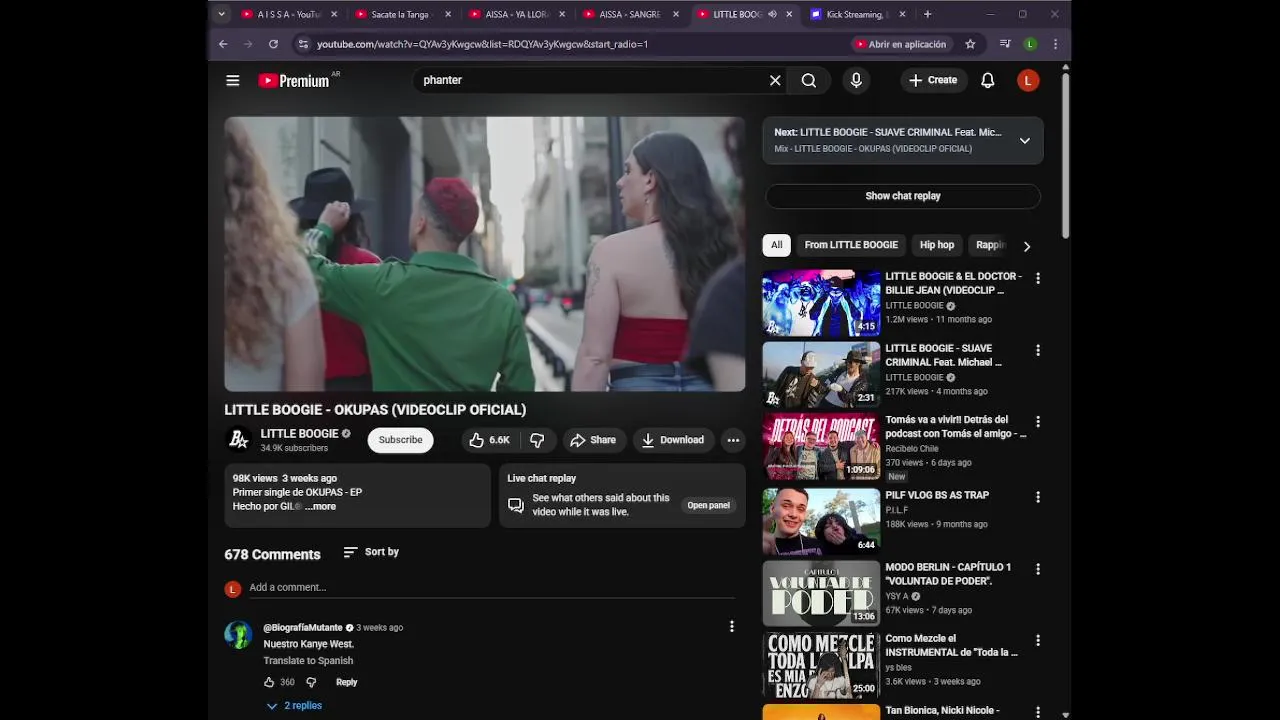Click the Create button

[932, 81]
